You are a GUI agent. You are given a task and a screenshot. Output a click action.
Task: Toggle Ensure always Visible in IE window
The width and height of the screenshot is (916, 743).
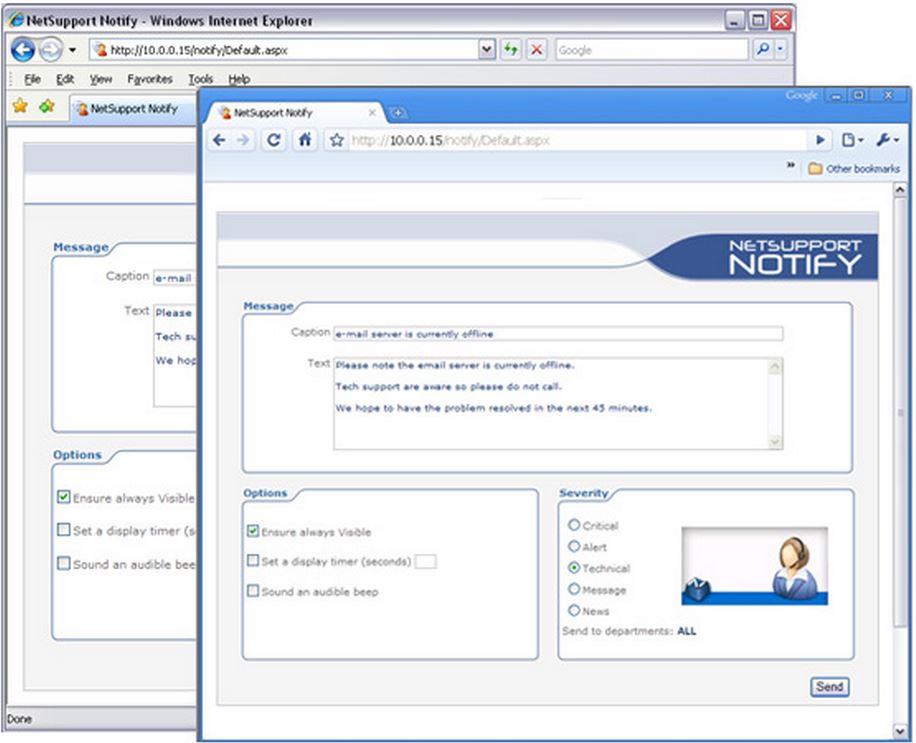[x=64, y=497]
